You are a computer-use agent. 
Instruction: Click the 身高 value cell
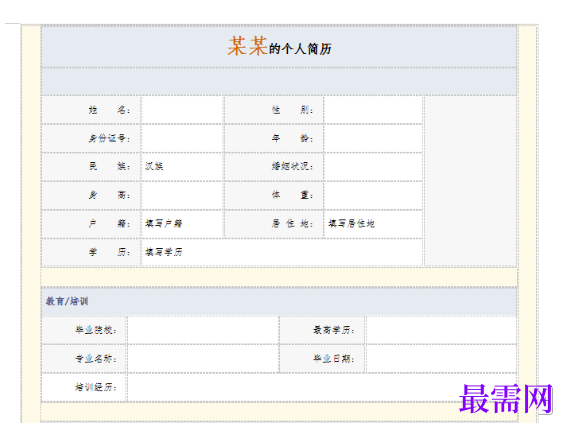182,195
